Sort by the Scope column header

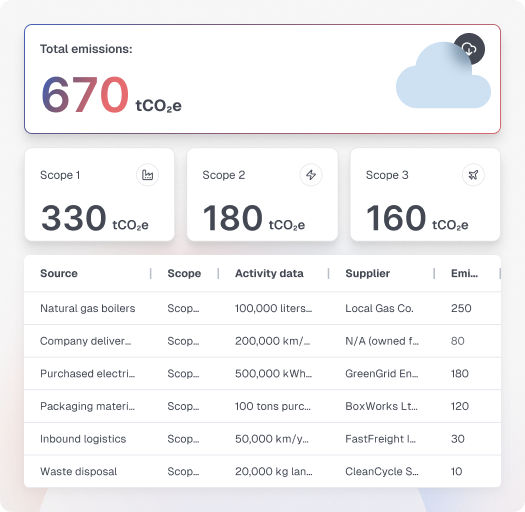coord(184,273)
